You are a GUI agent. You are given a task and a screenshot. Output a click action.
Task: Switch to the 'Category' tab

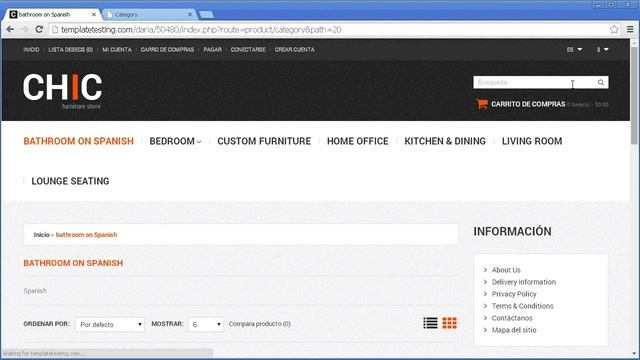(x=147, y=14)
